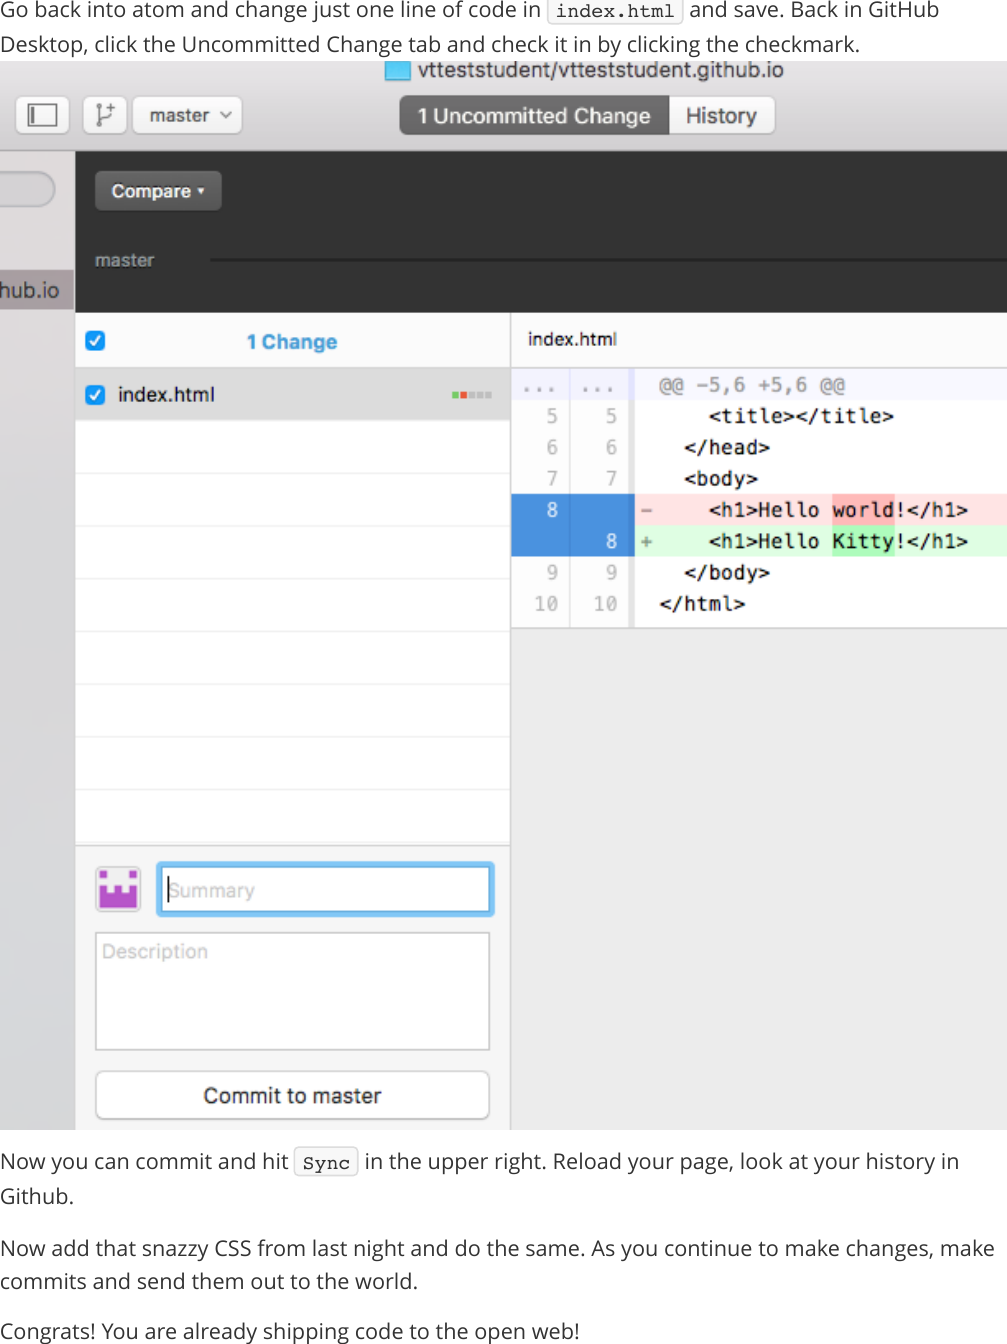Image resolution: width=1007 pixels, height=1344 pixels.
Task: Click the create new branch icon
Action: [104, 115]
